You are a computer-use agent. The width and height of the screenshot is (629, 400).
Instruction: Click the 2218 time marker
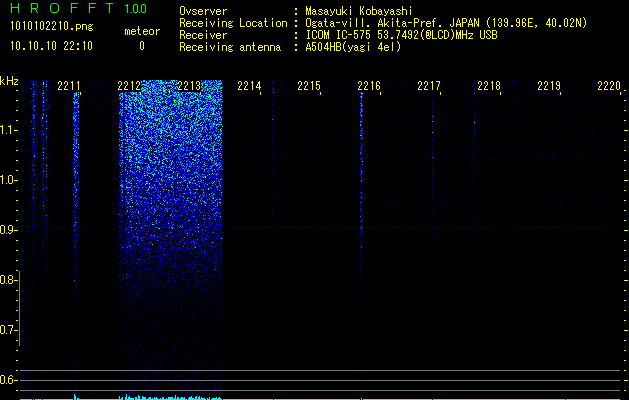point(489,86)
